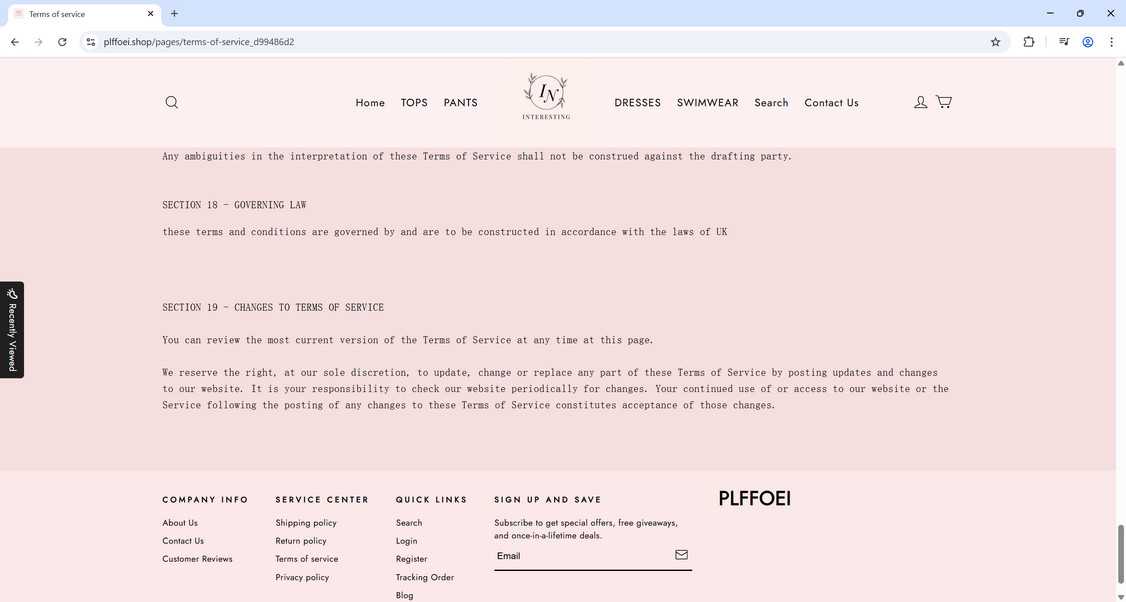The width and height of the screenshot is (1126, 602).
Task: Submit email with the envelope icon
Action: point(681,555)
